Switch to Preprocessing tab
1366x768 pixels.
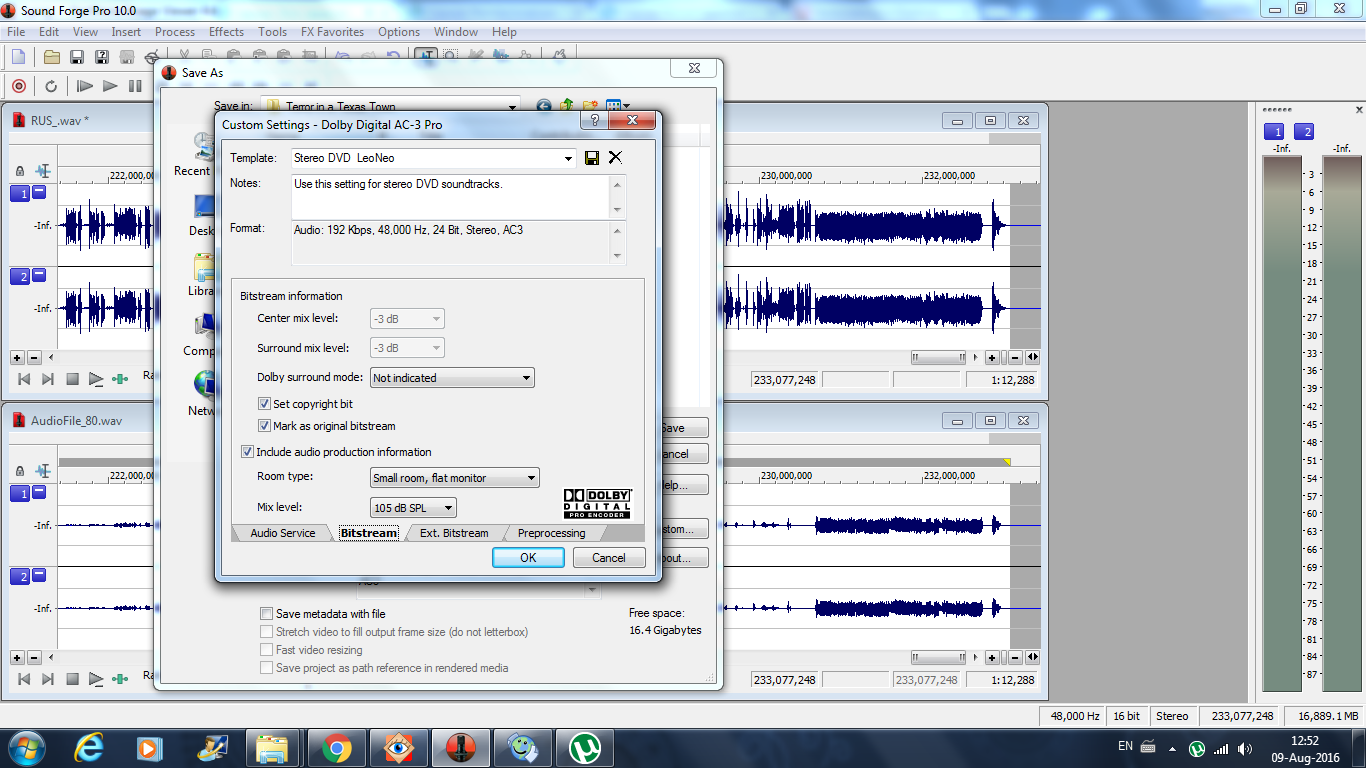click(x=551, y=533)
